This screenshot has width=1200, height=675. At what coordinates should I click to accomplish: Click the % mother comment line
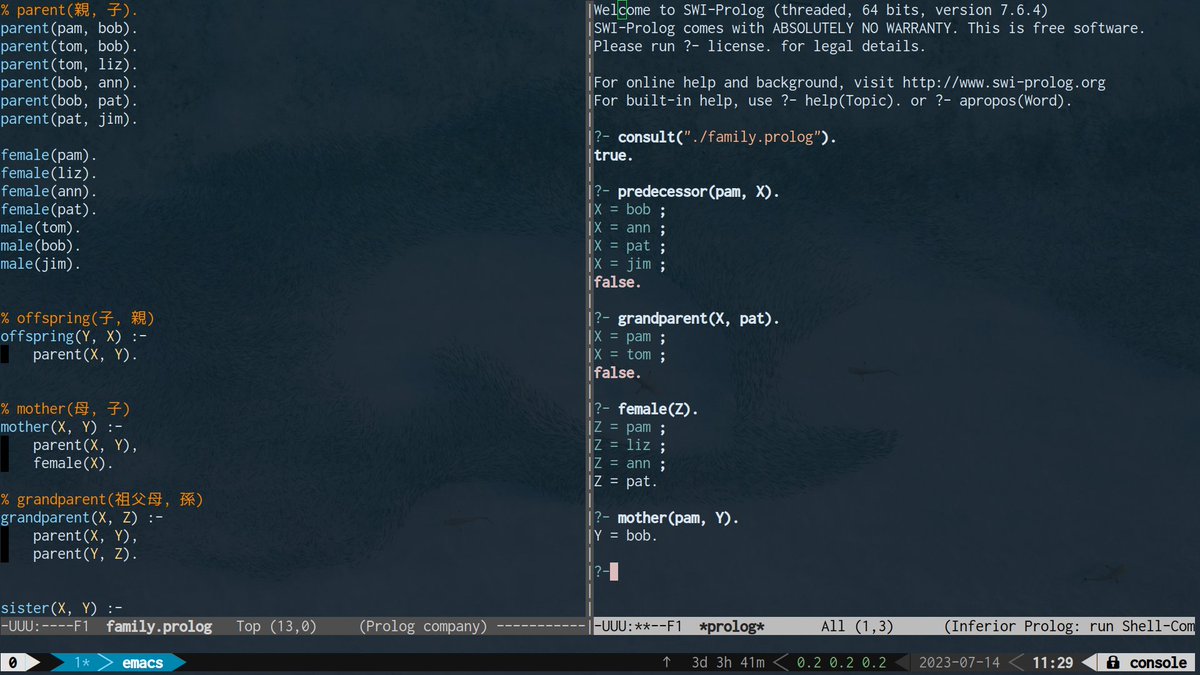(x=65, y=409)
